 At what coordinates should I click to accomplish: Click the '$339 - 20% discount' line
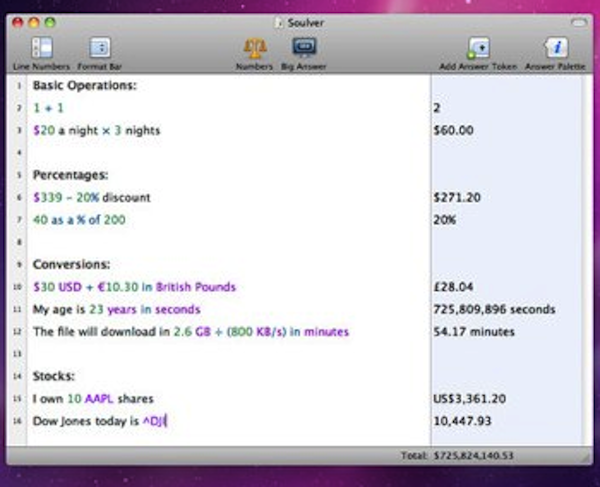coord(92,197)
